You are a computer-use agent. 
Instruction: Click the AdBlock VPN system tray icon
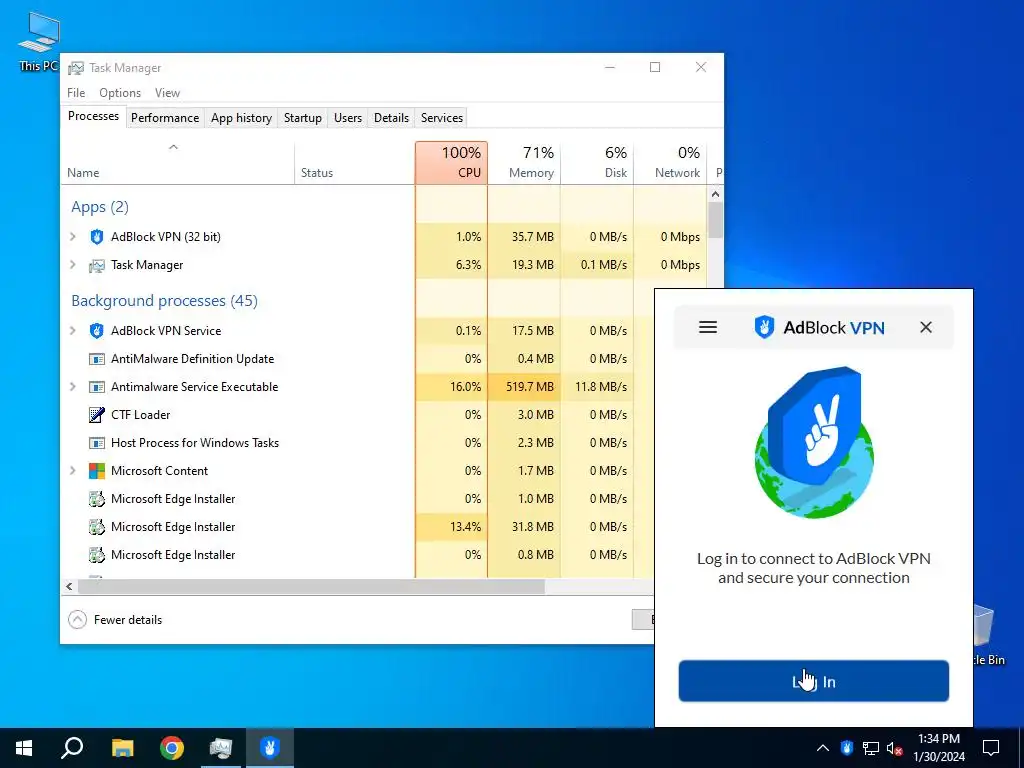pos(847,748)
